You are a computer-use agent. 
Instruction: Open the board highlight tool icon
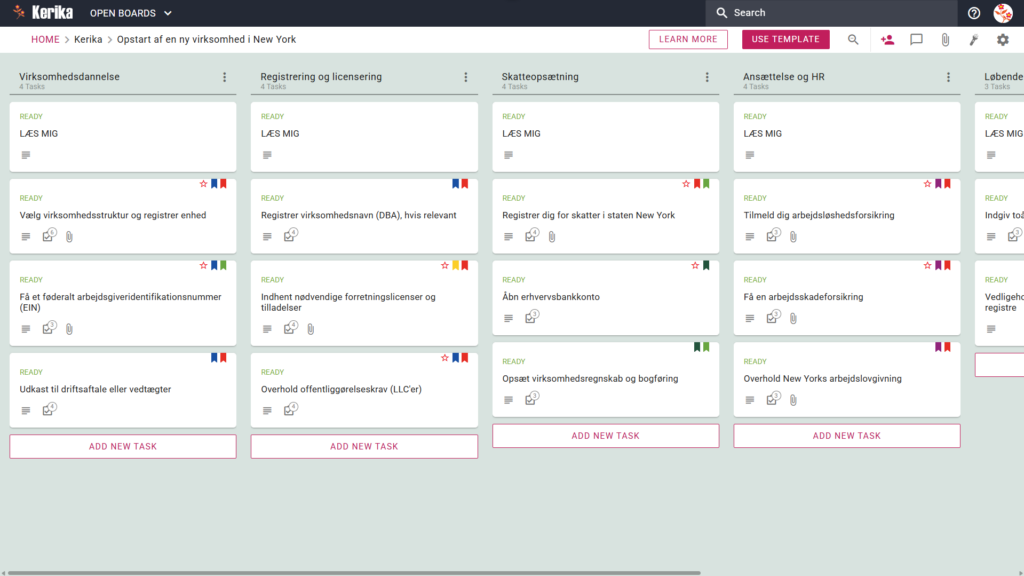(974, 39)
